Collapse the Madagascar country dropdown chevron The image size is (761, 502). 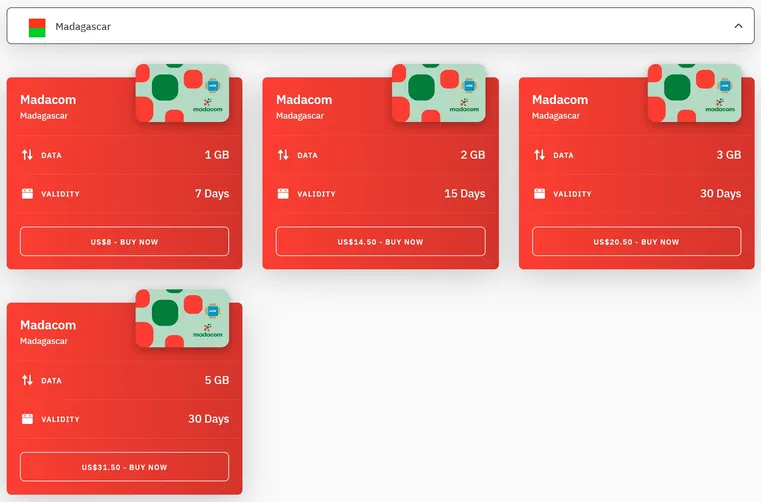point(738,26)
